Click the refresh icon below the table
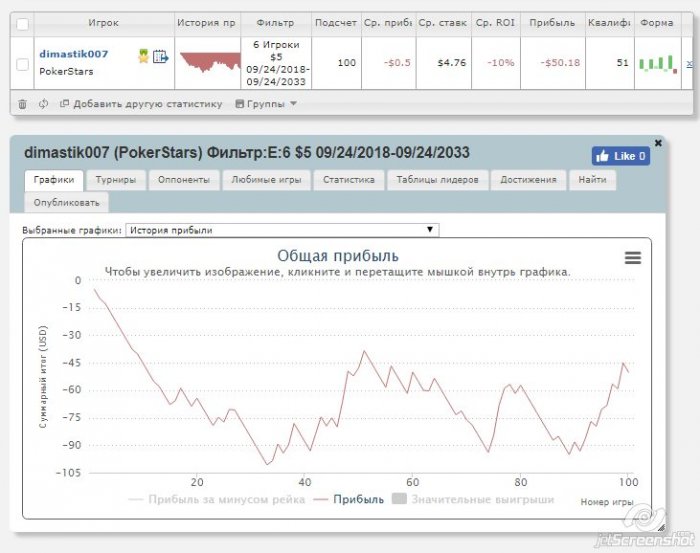 (x=43, y=104)
